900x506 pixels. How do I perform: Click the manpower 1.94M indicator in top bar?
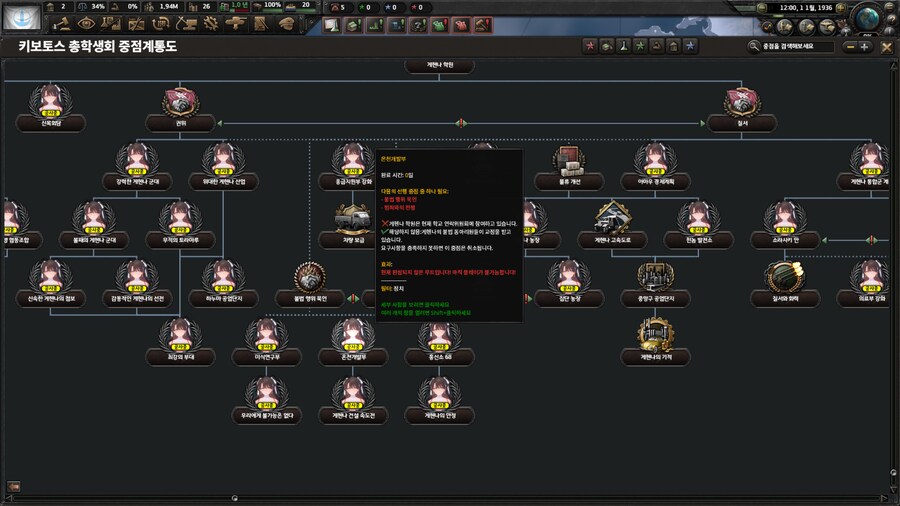pyautogui.click(x=164, y=6)
